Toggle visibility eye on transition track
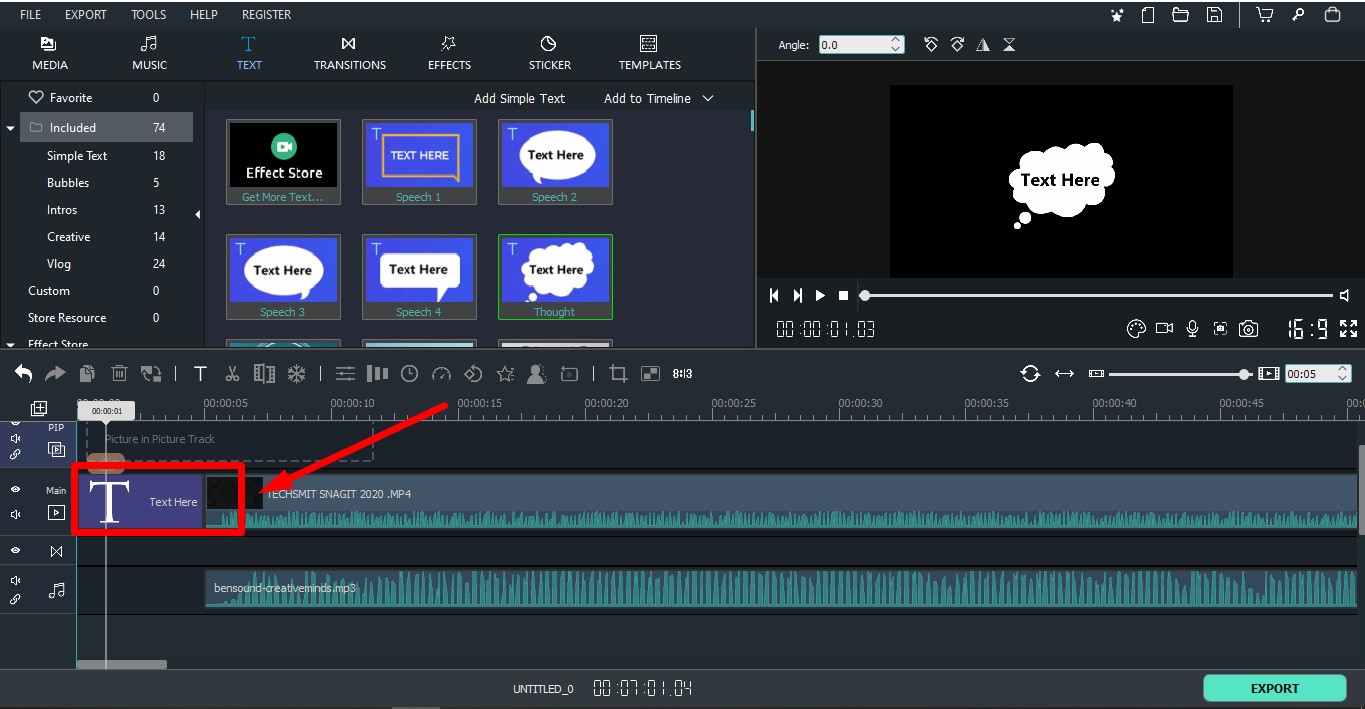The height and width of the screenshot is (709, 1365). pyautogui.click(x=16, y=551)
